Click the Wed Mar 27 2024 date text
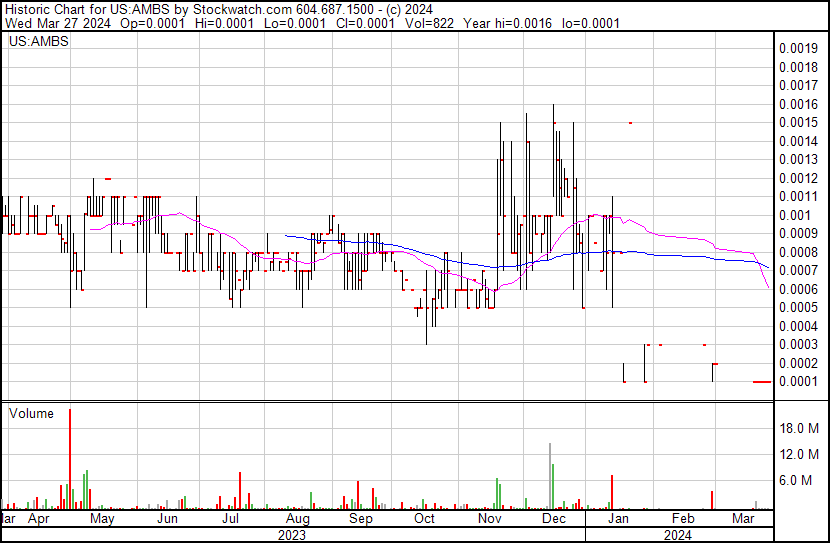This screenshot has height=543, width=830. pos(58,23)
